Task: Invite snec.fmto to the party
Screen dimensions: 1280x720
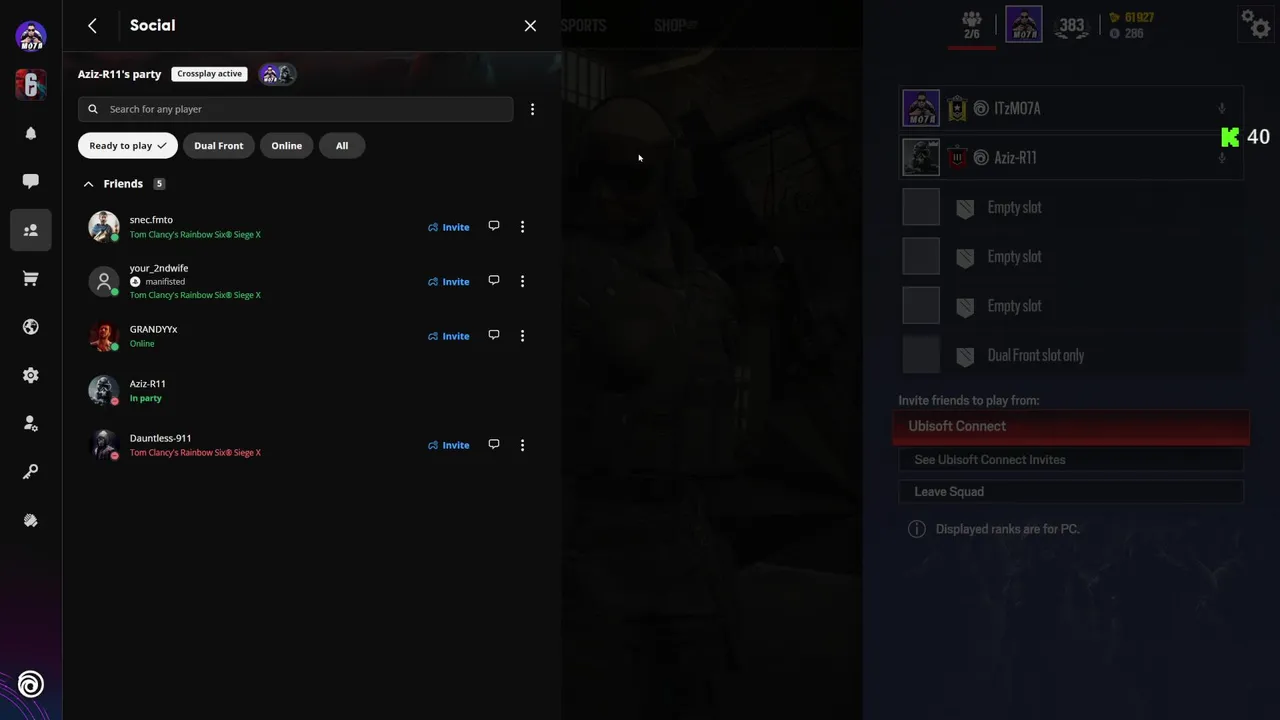Action: coord(449,227)
